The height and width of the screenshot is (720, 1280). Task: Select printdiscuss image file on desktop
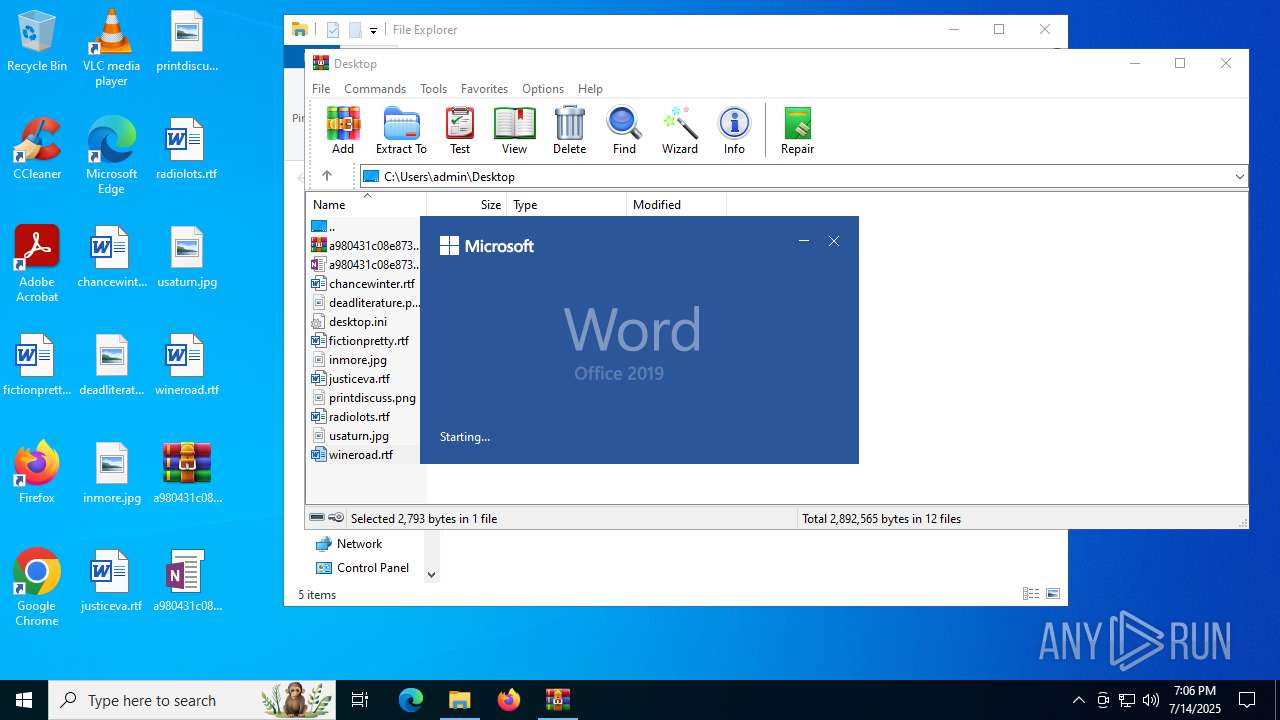coord(187,41)
